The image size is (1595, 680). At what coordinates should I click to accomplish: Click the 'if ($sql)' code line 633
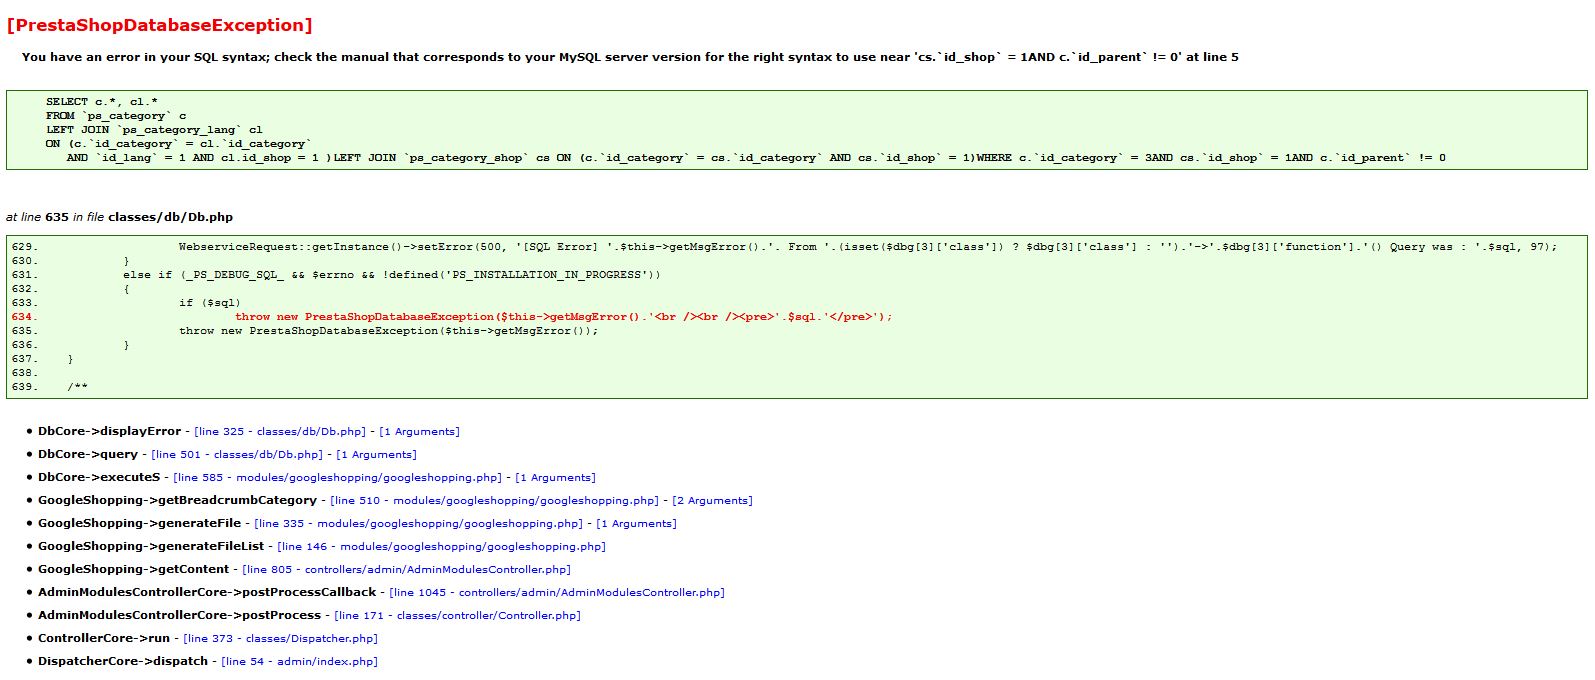click(x=210, y=303)
